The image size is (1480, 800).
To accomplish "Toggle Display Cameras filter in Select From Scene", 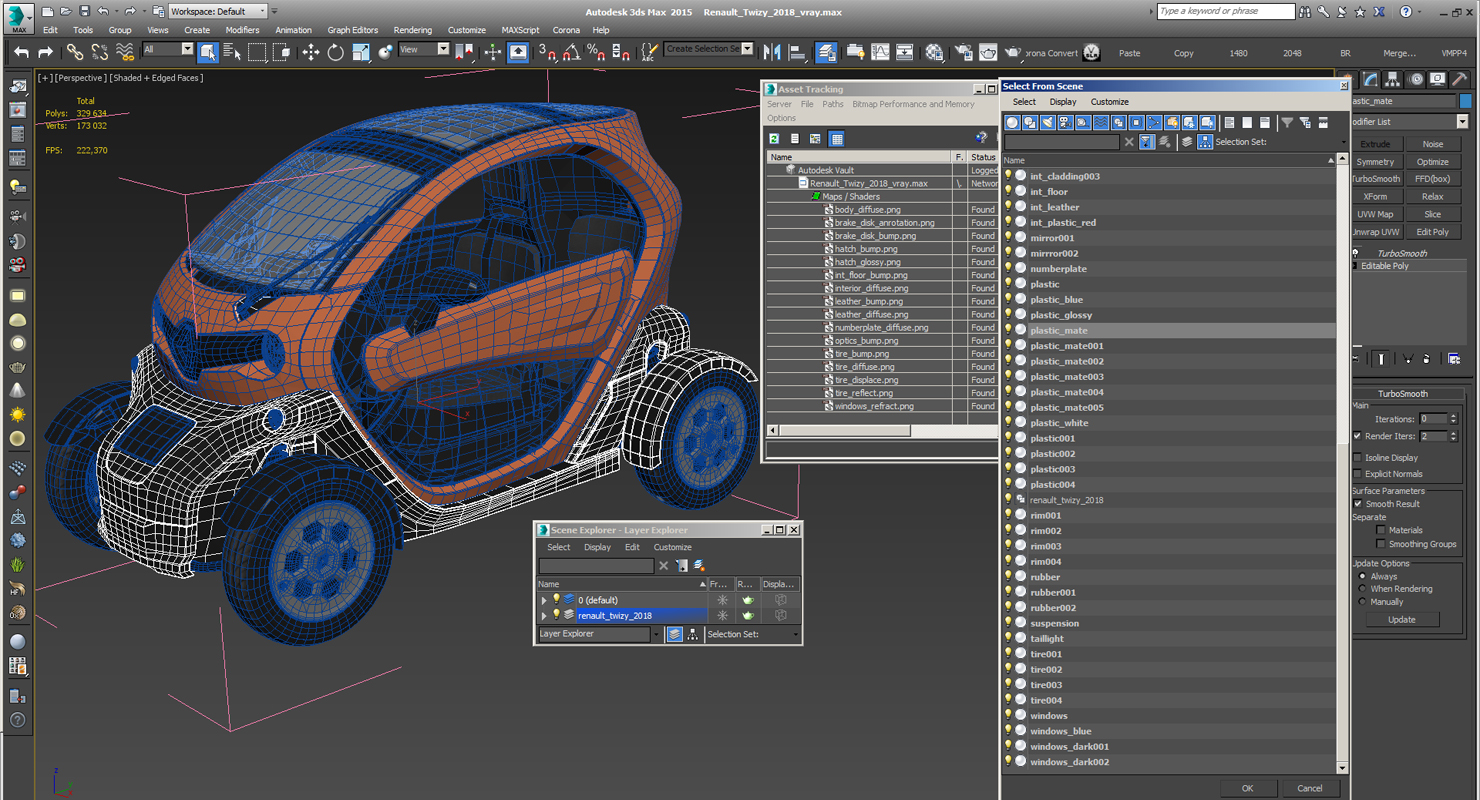I will (1065, 122).
